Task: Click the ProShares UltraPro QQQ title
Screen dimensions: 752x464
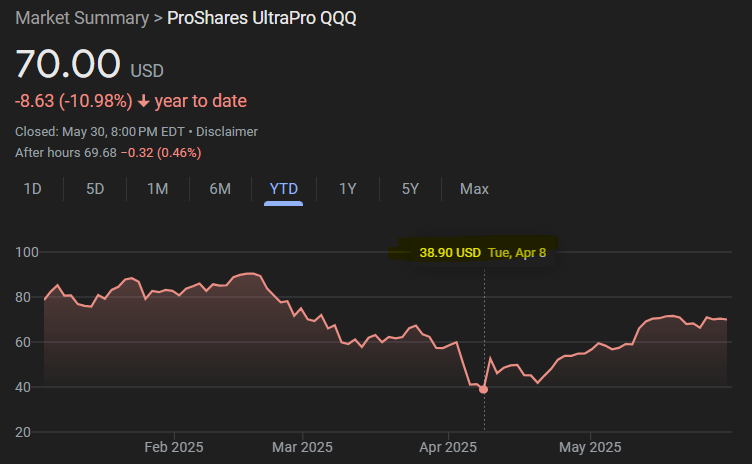Action: point(261,18)
